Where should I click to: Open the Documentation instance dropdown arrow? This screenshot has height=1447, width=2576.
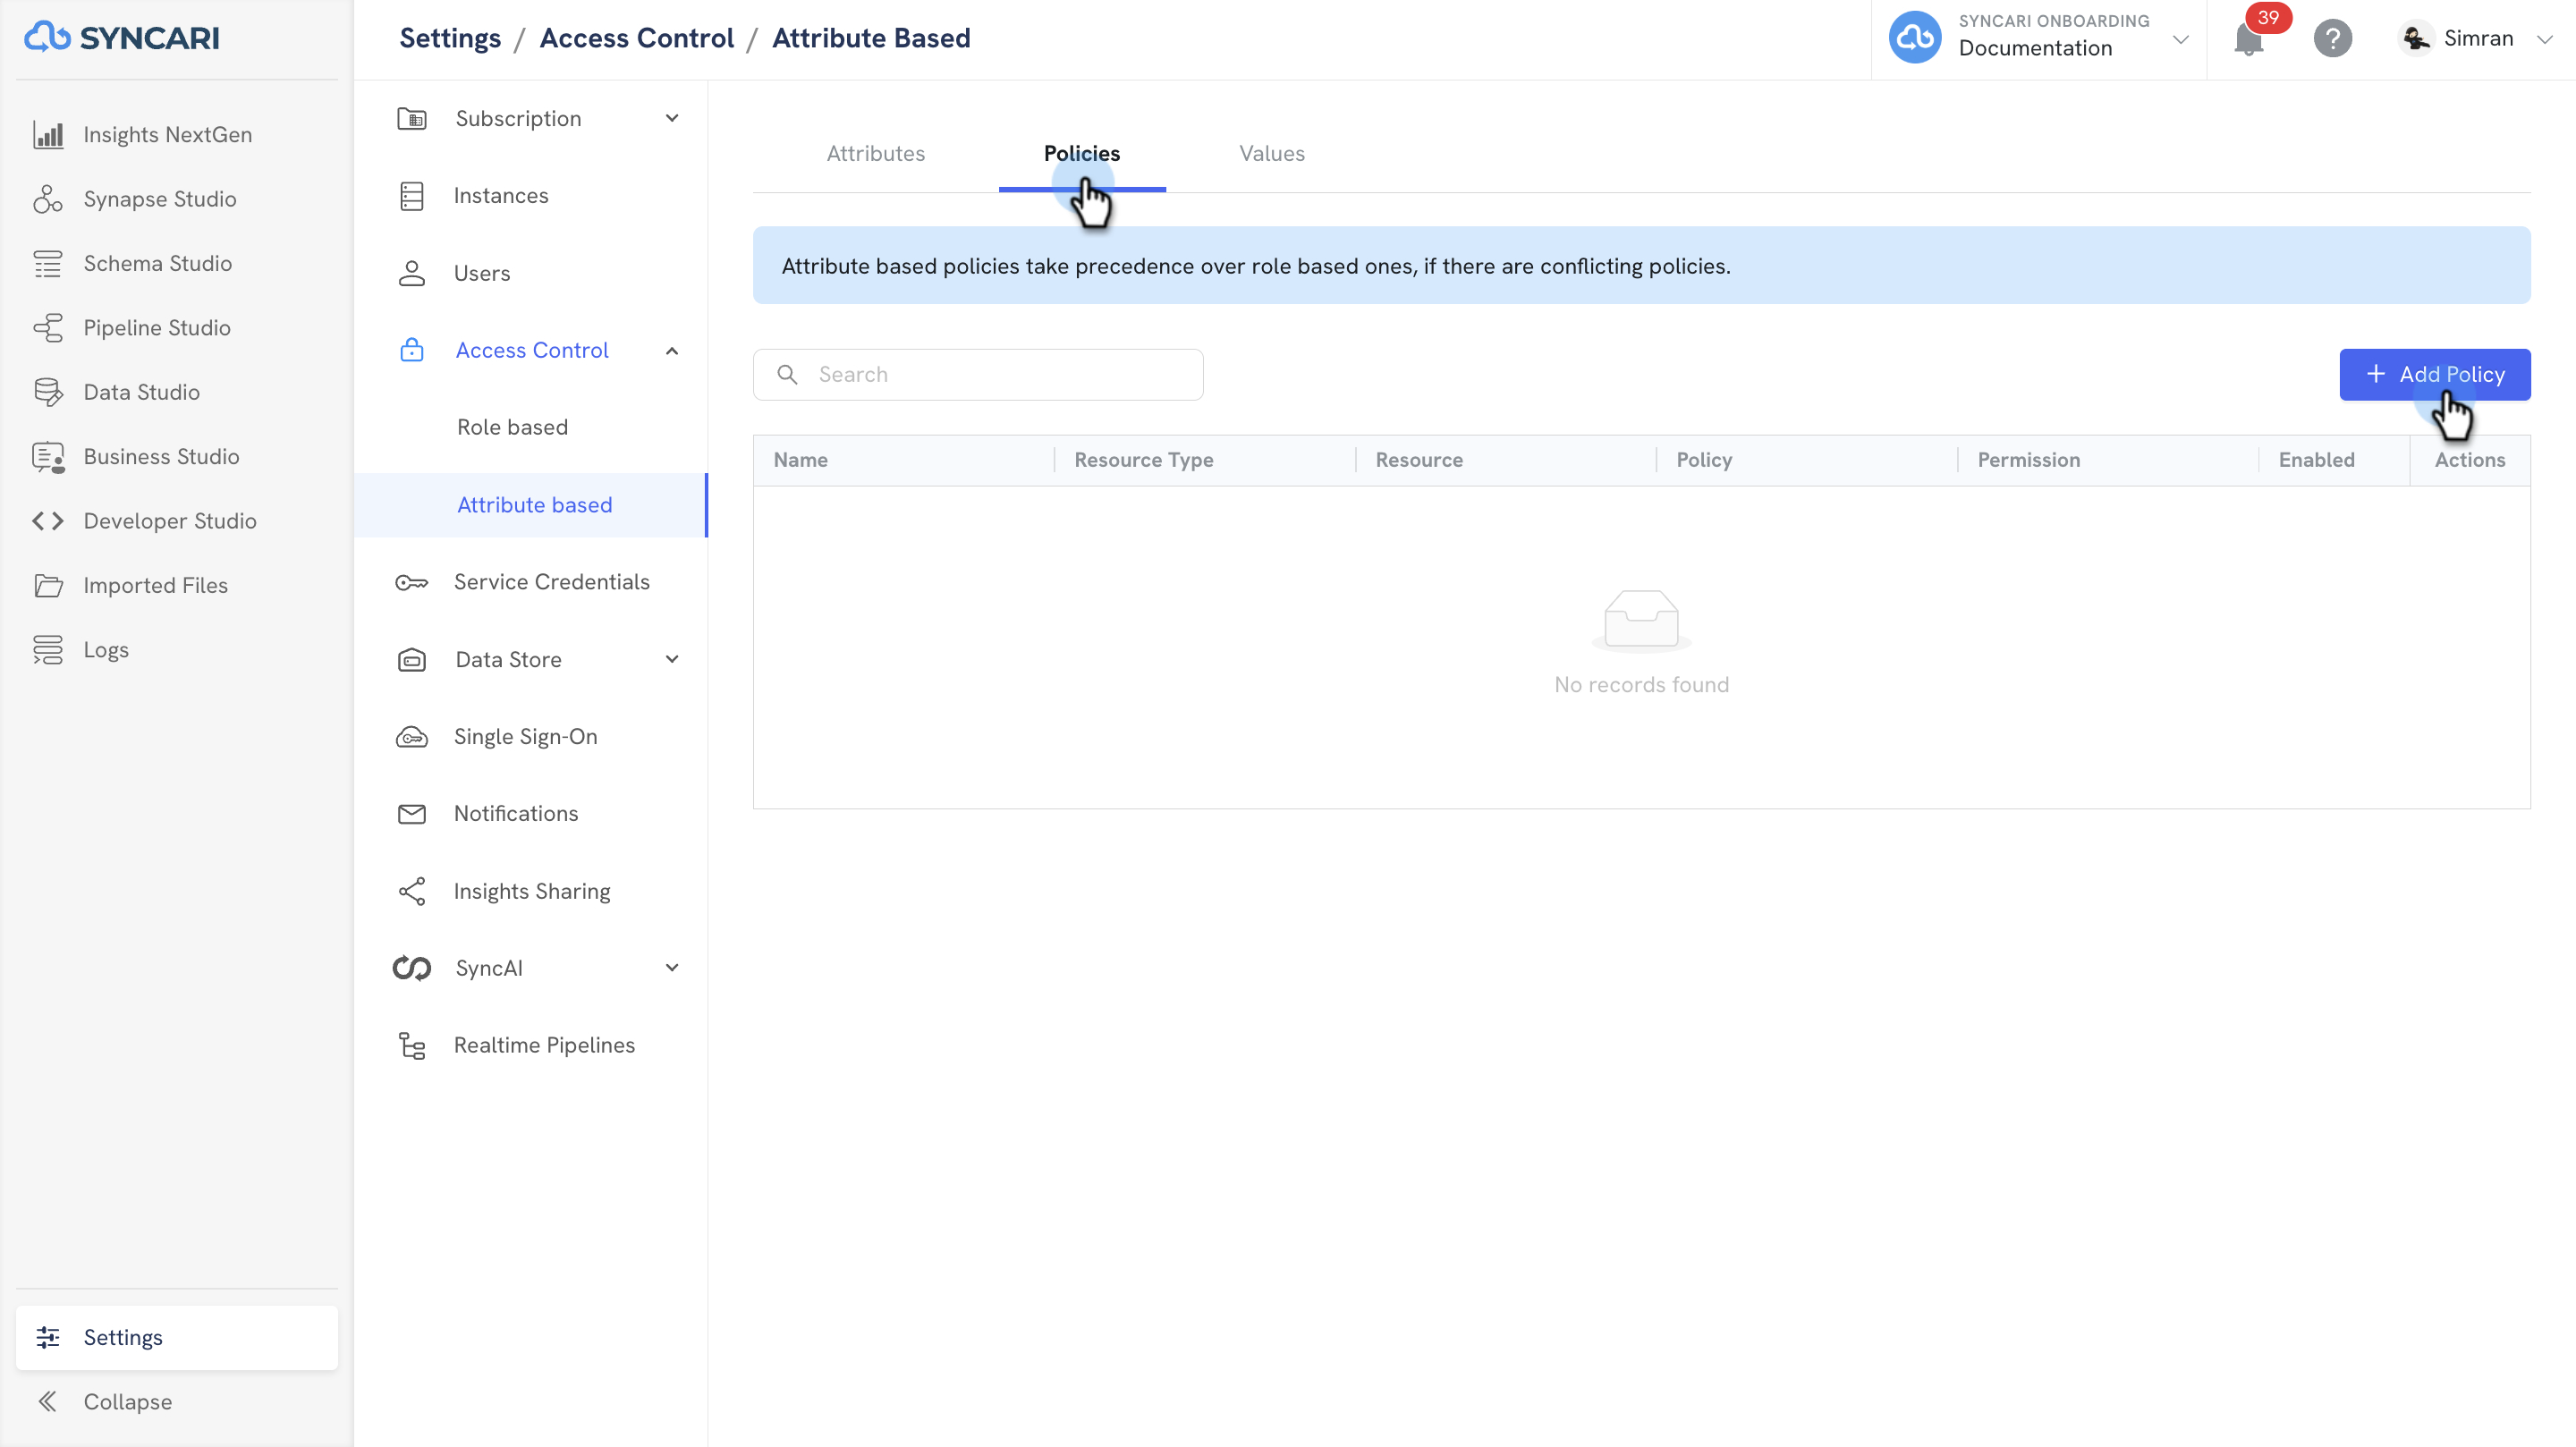[x=2181, y=39]
